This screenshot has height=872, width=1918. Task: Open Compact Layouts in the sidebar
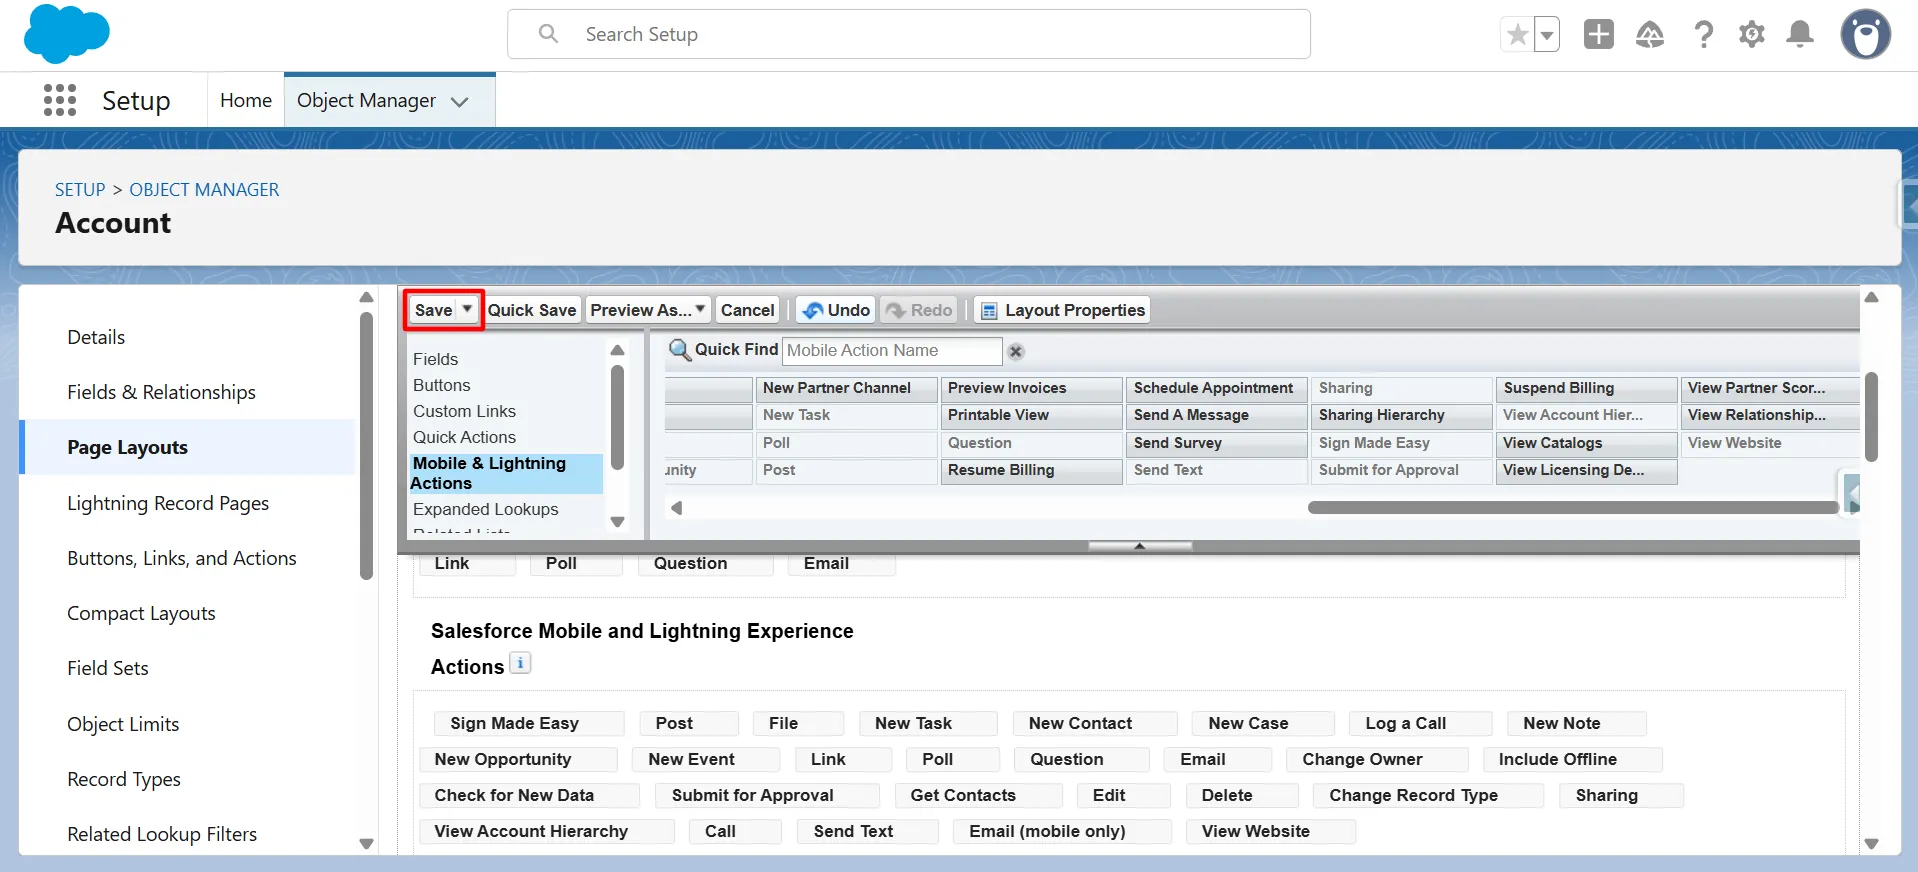[x=141, y=613]
